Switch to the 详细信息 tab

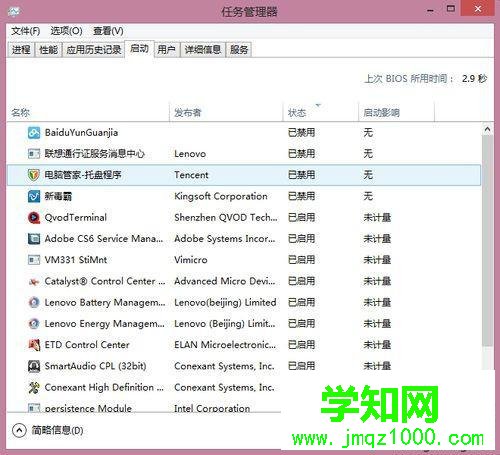[203, 50]
